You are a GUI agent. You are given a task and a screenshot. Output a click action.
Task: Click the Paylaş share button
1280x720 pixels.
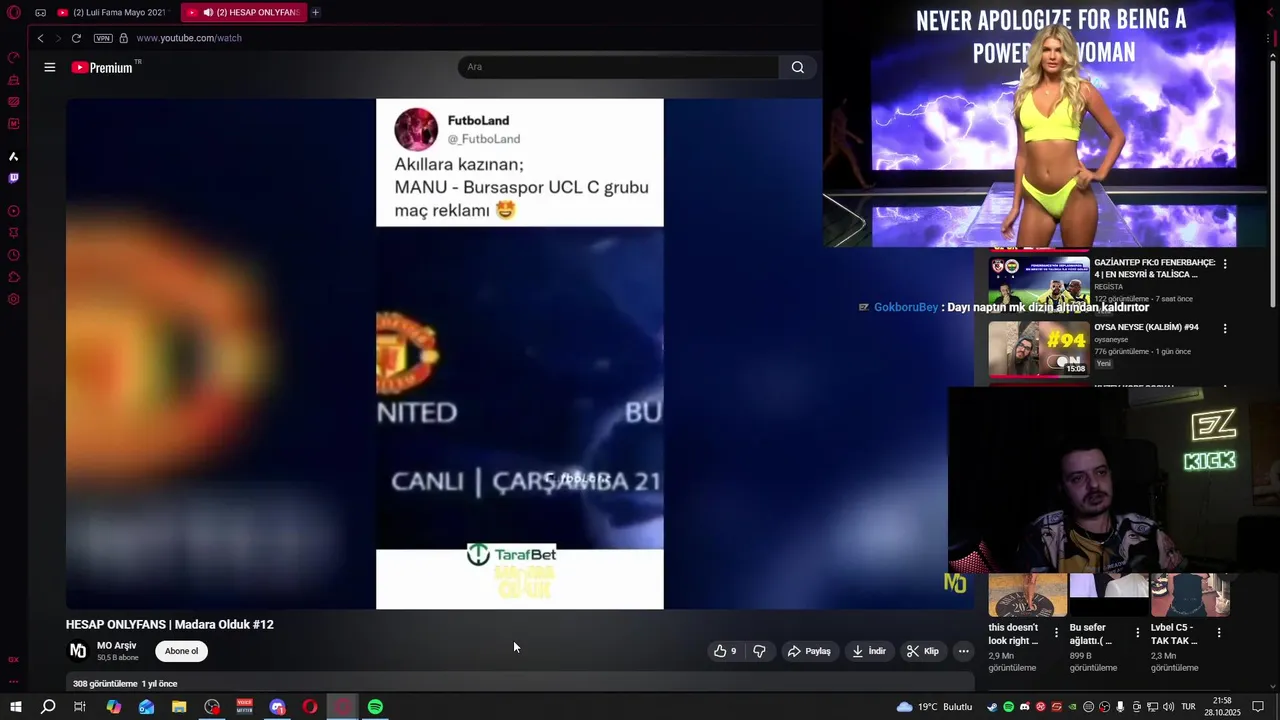809,651
